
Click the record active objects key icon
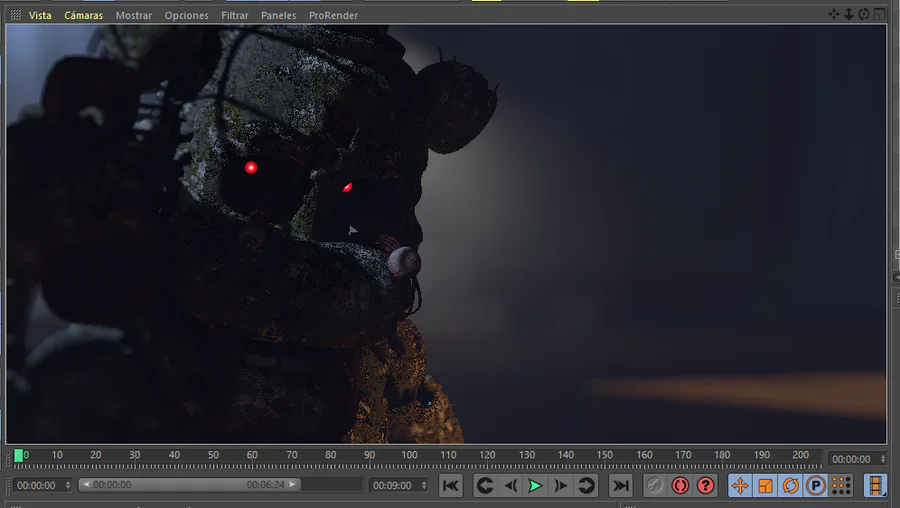(654, 486)
